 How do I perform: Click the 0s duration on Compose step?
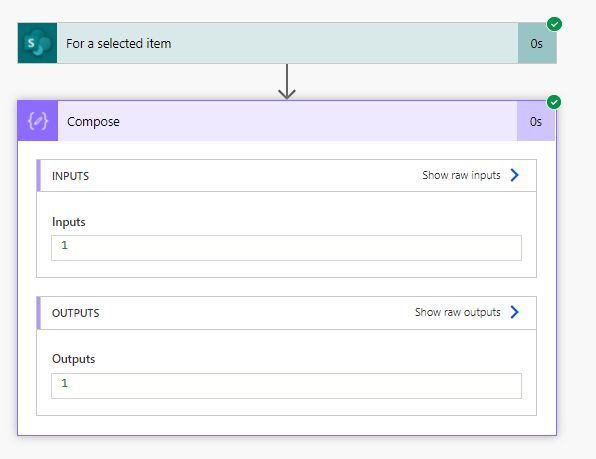536,121
